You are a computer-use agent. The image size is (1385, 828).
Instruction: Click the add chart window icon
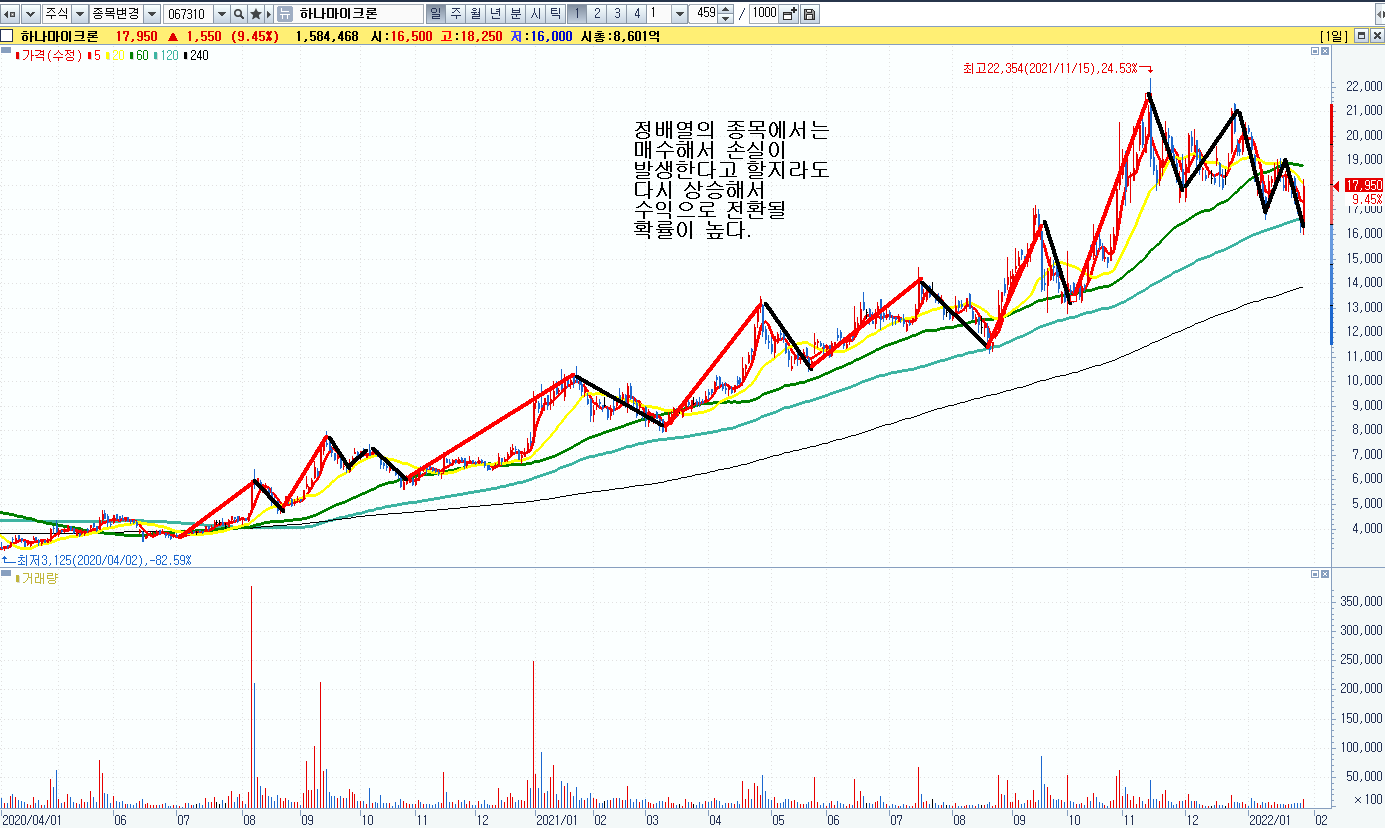click(790, 14)
